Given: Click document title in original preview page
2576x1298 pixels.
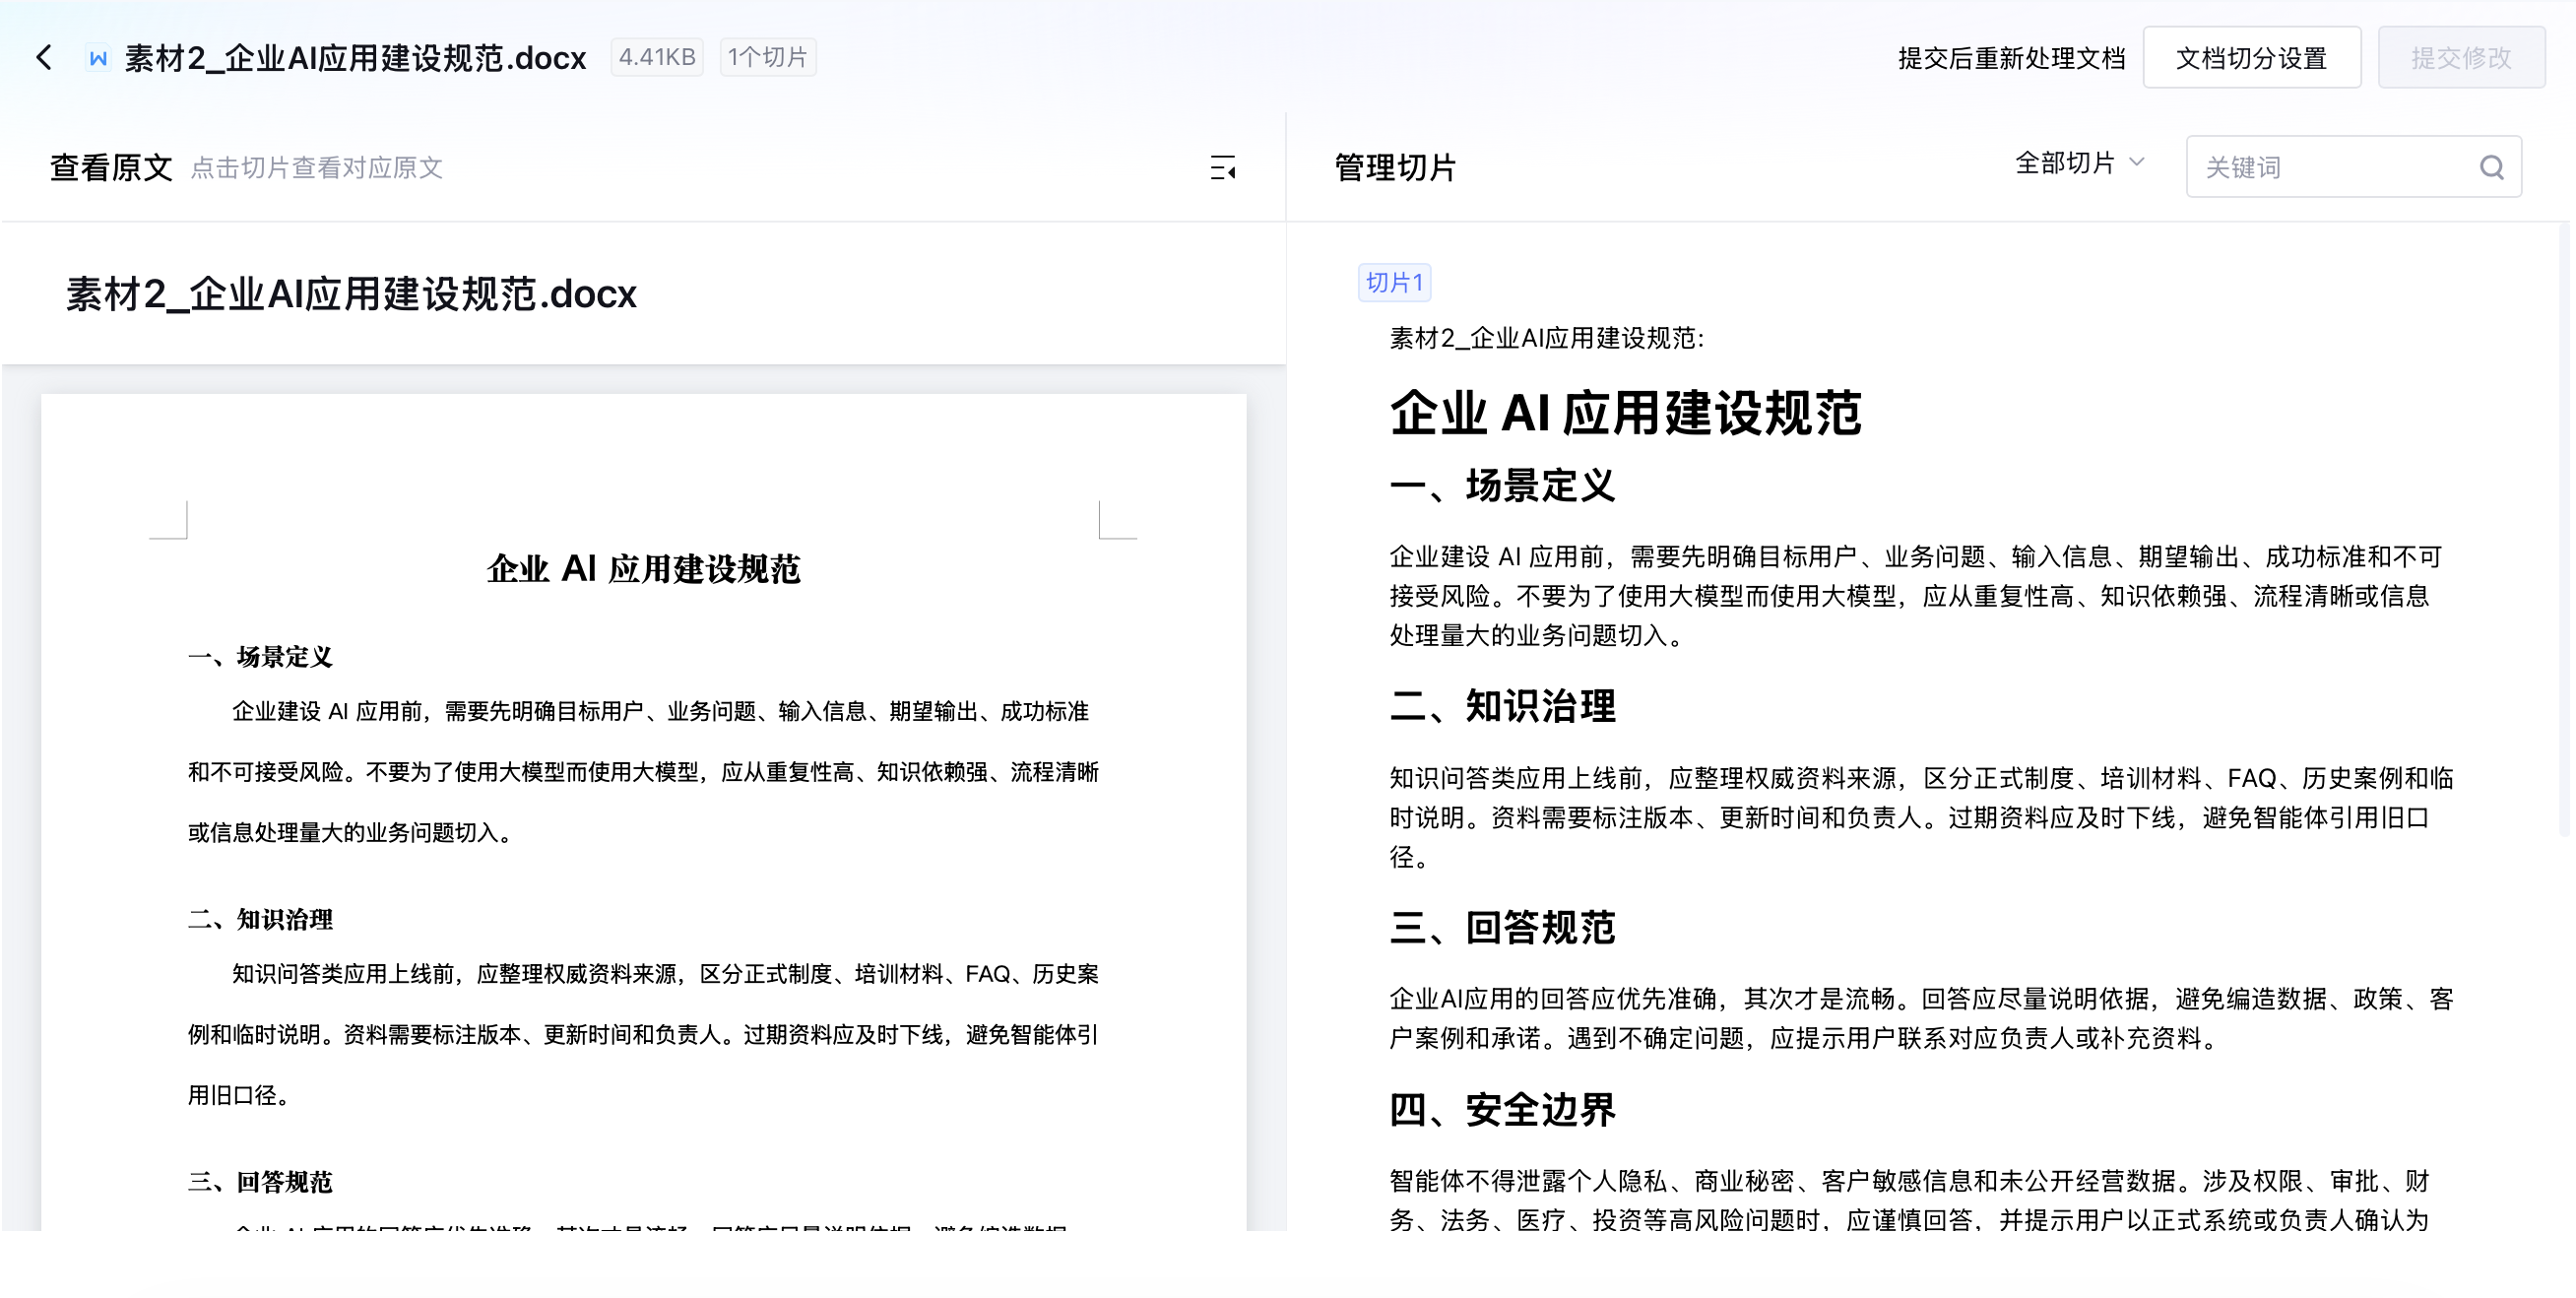Looking at the screenshot, I should 643,568.
